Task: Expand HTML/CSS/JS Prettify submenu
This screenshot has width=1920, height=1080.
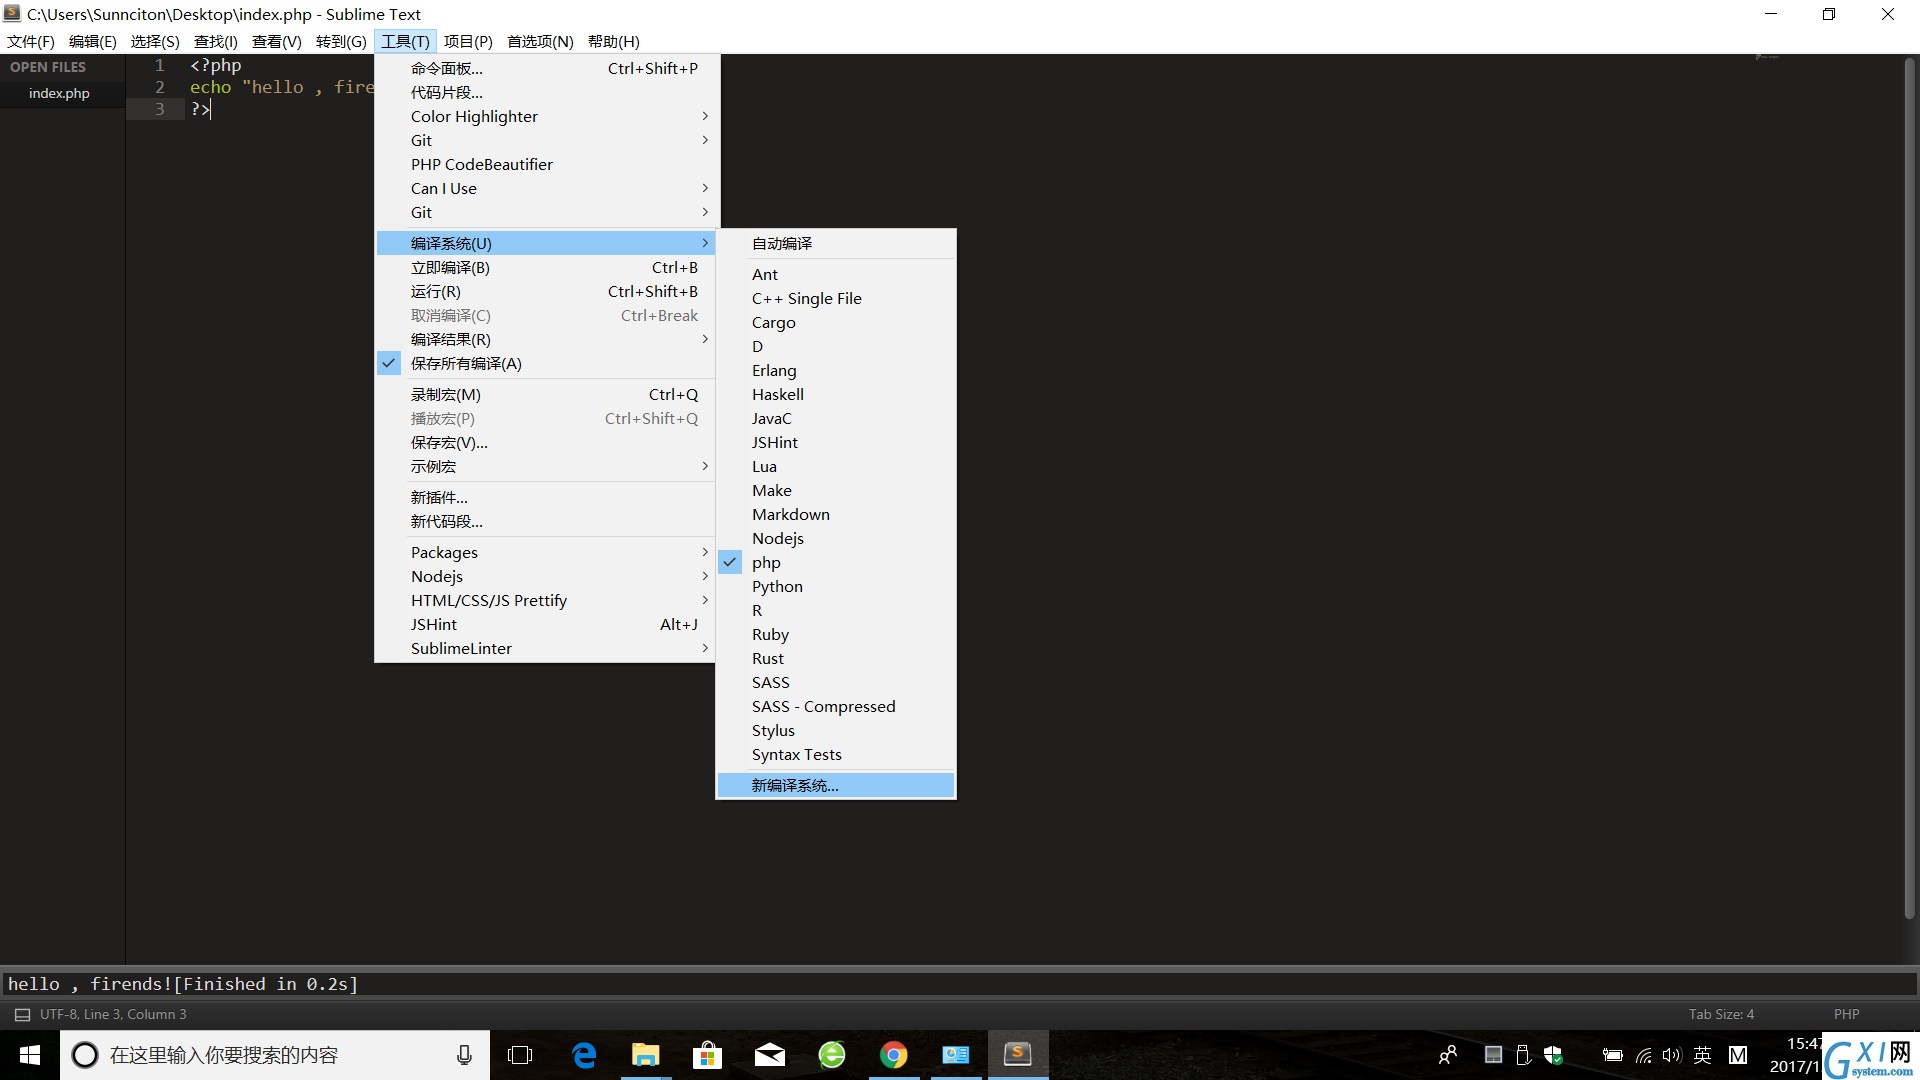Action: click(x=546, y=600)
